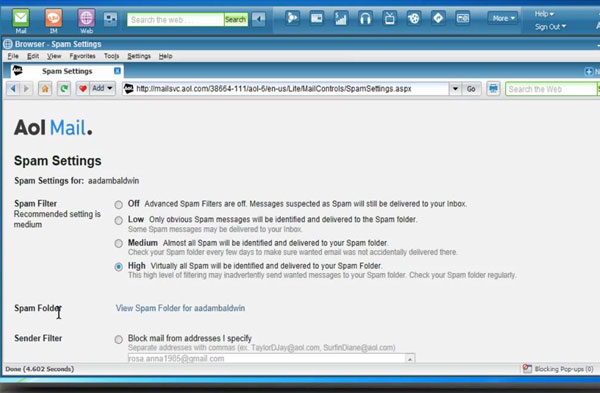Click the username aadambaldwin text
The width and height of the screenshot is (600, 393).
[x=114, y=181]
